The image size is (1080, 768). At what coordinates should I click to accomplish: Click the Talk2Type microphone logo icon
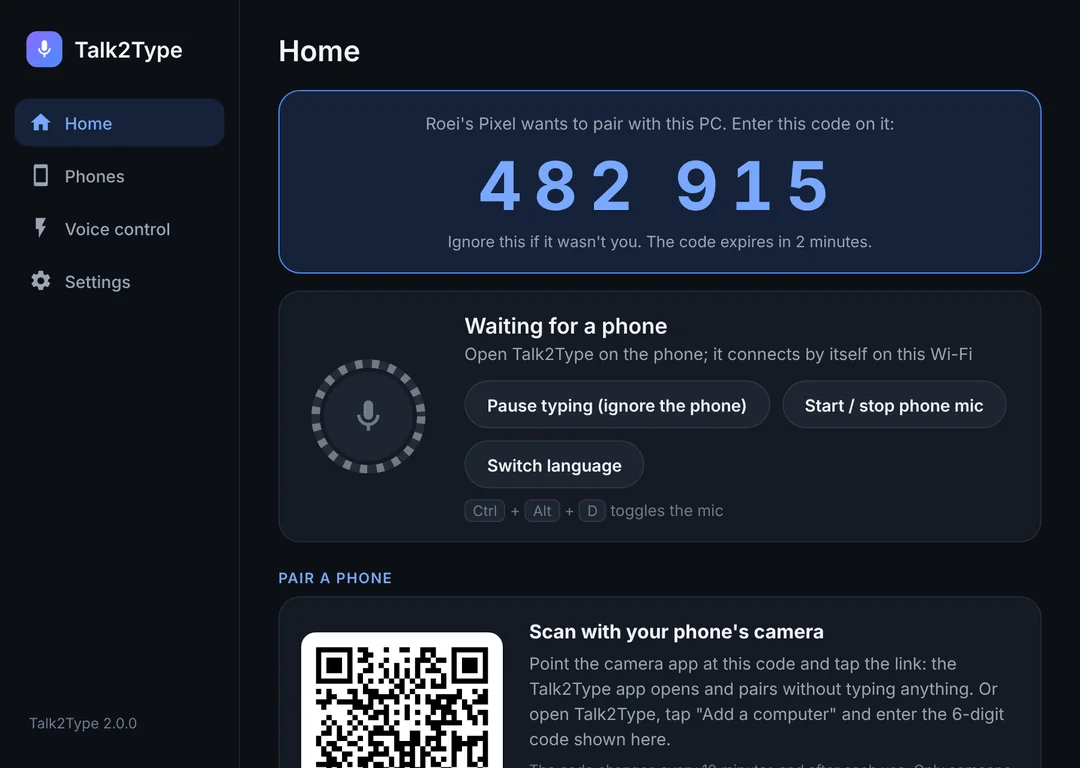tap(44, 49)
